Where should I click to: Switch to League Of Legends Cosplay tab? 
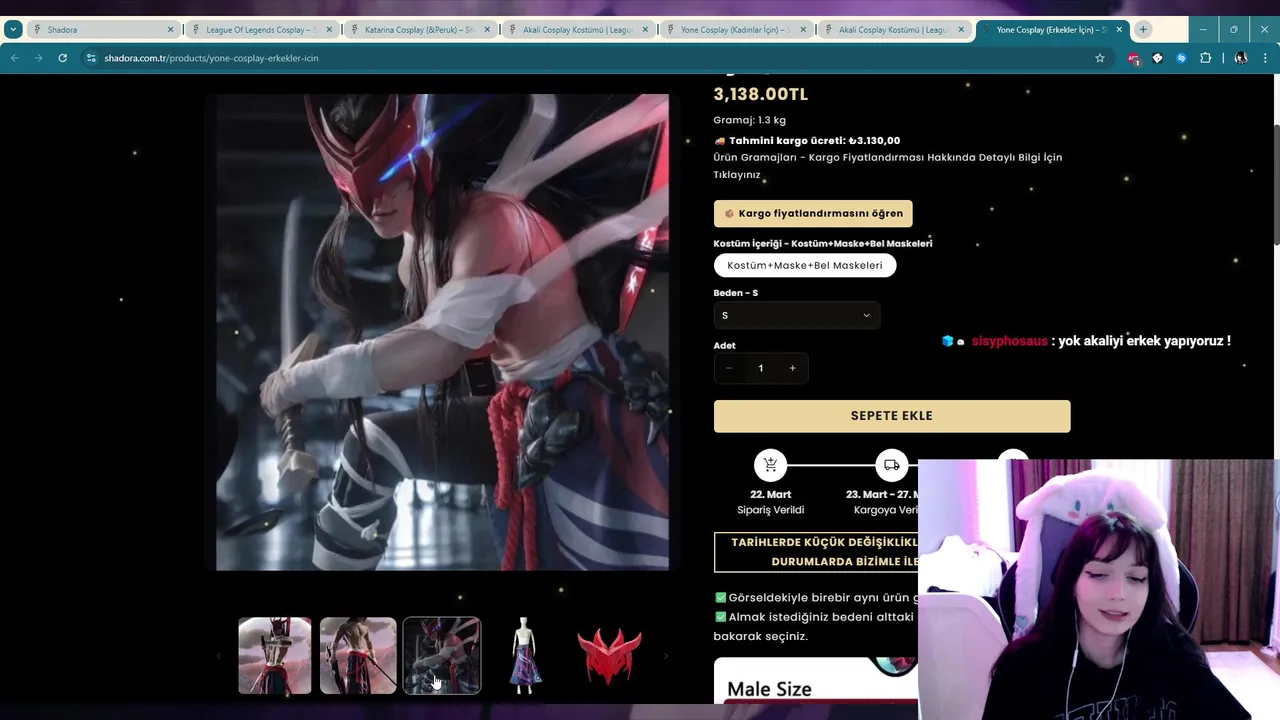coord(261,30)
